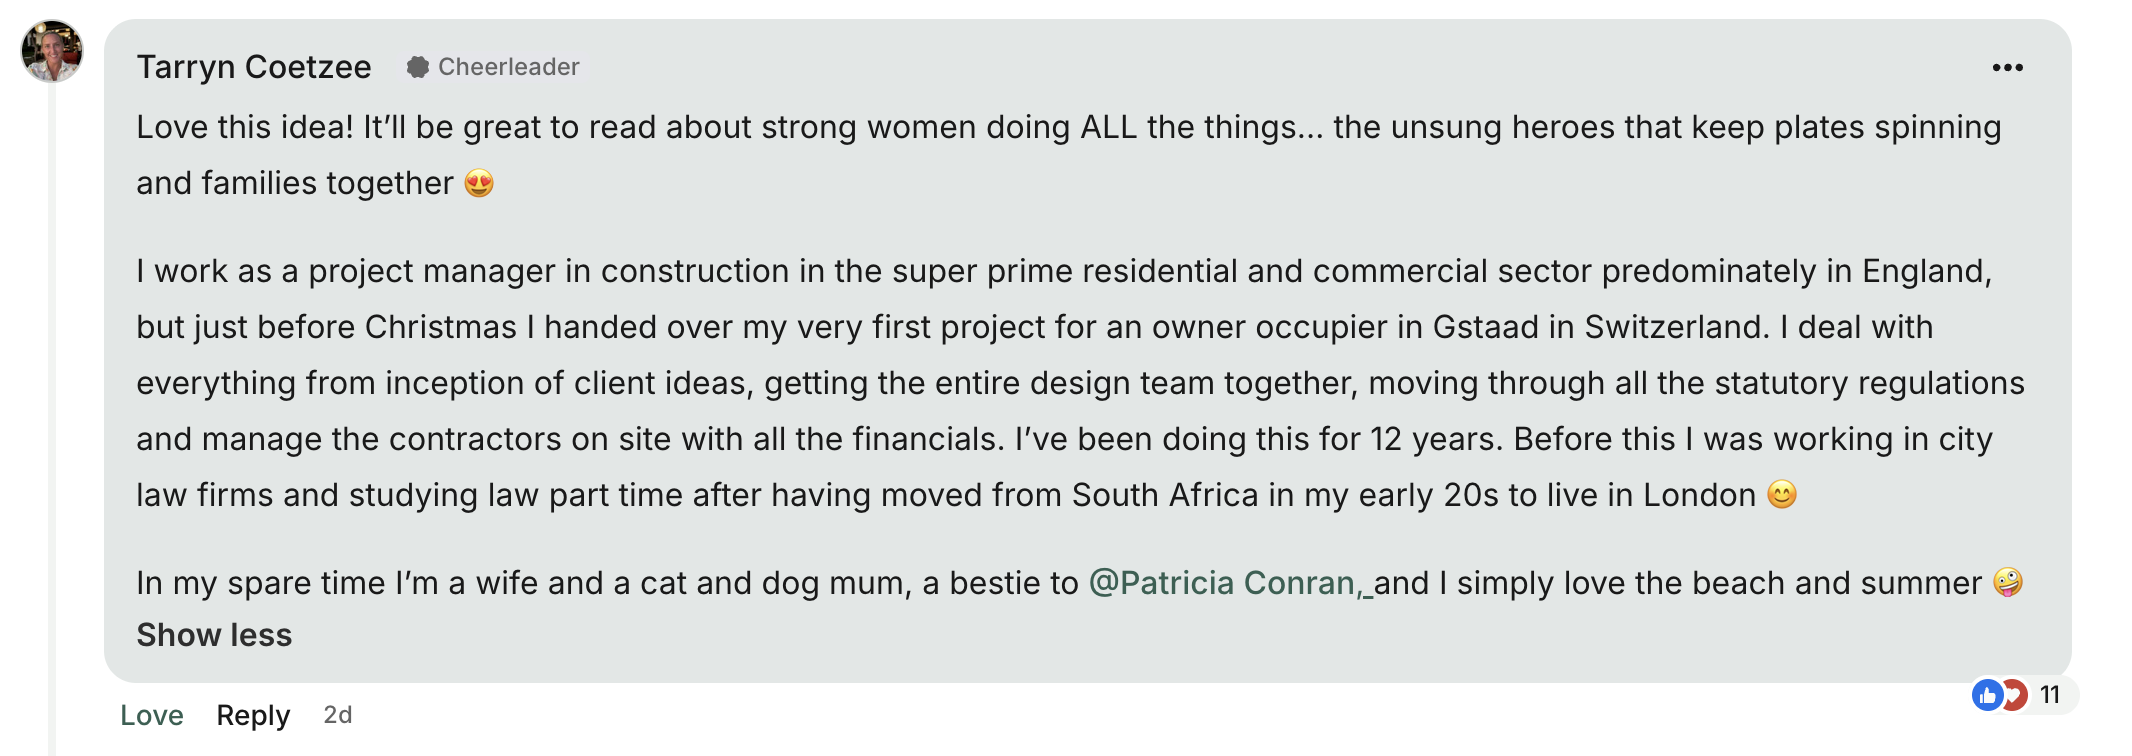Click the vertical thread line under avatar
This screenshot has width=2132, height=756.
[52, 400]
